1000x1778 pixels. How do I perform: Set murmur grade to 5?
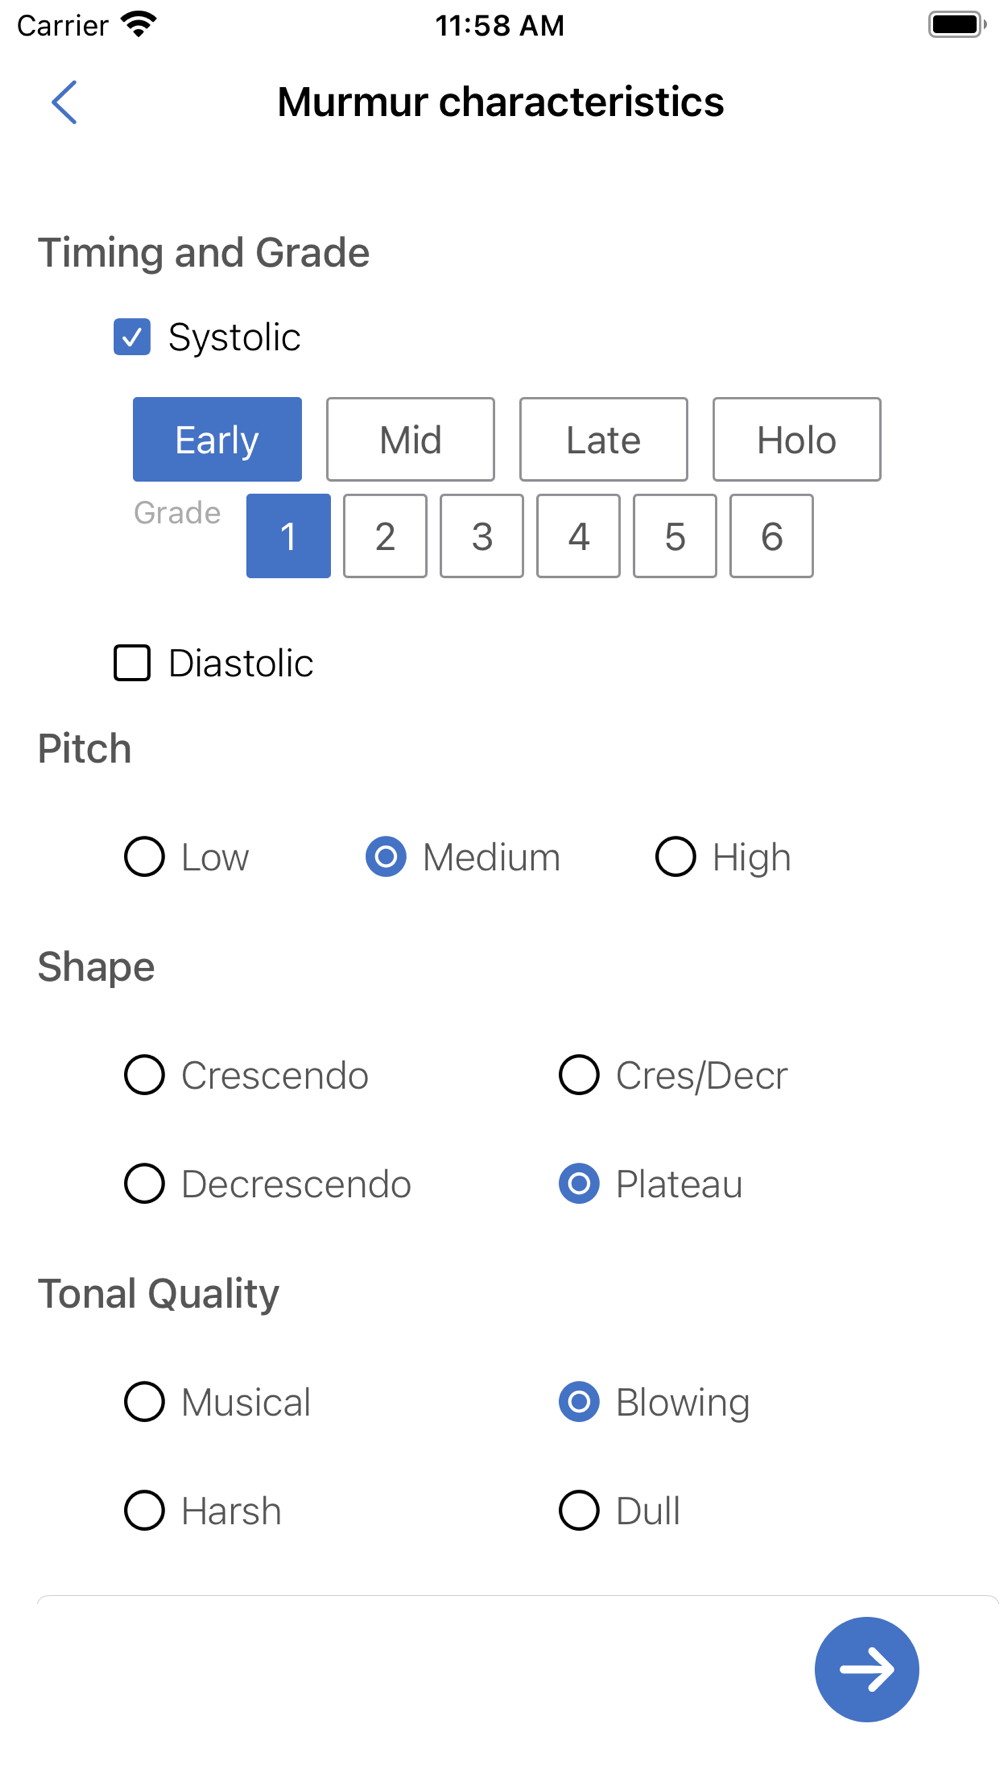click(x=675, y=536)
